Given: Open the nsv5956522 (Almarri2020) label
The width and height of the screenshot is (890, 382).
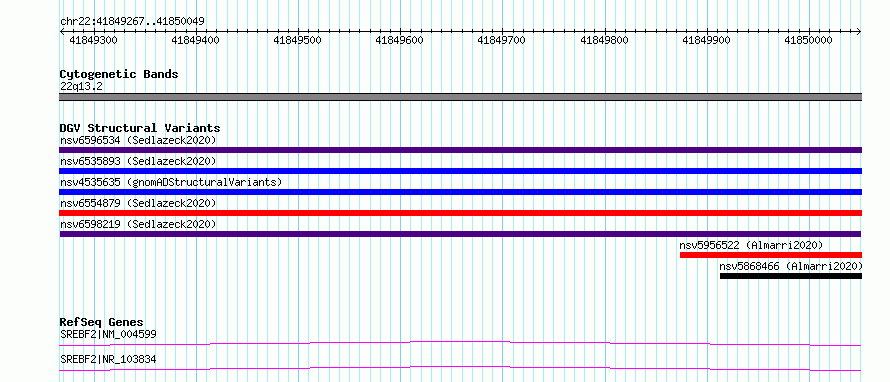Looking at the screenshot, I should click(751, 245).
